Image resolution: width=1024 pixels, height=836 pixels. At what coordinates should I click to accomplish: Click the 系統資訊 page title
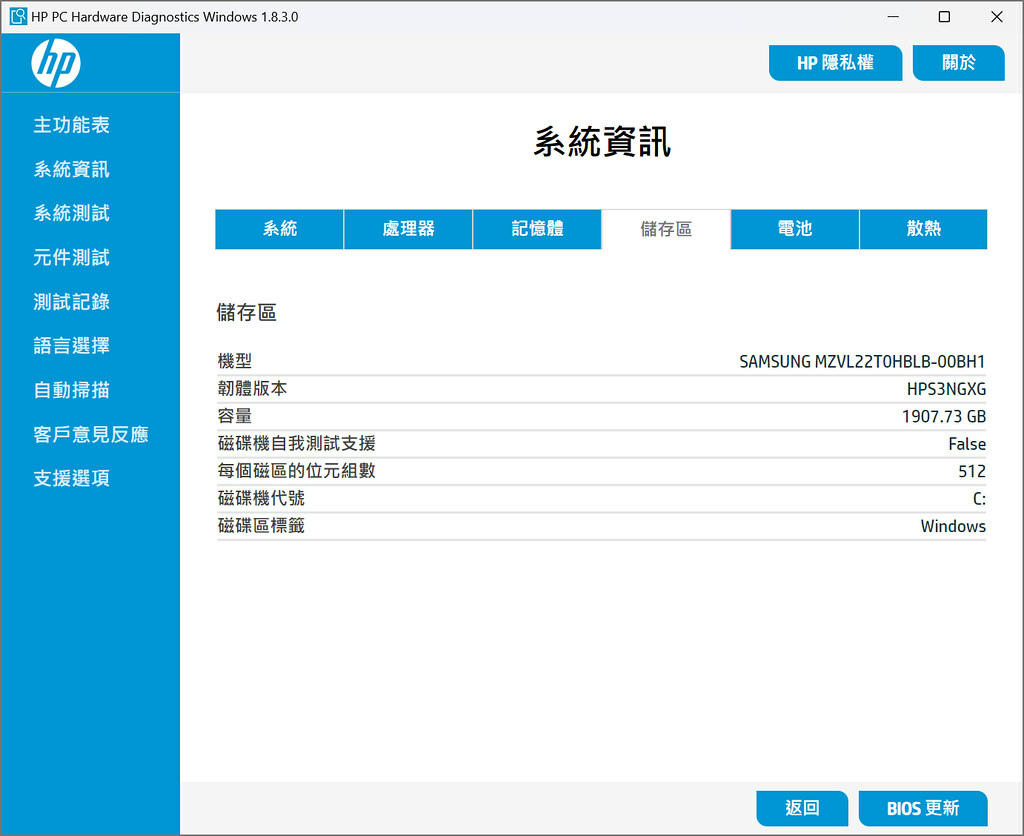[x=601, y=142]
